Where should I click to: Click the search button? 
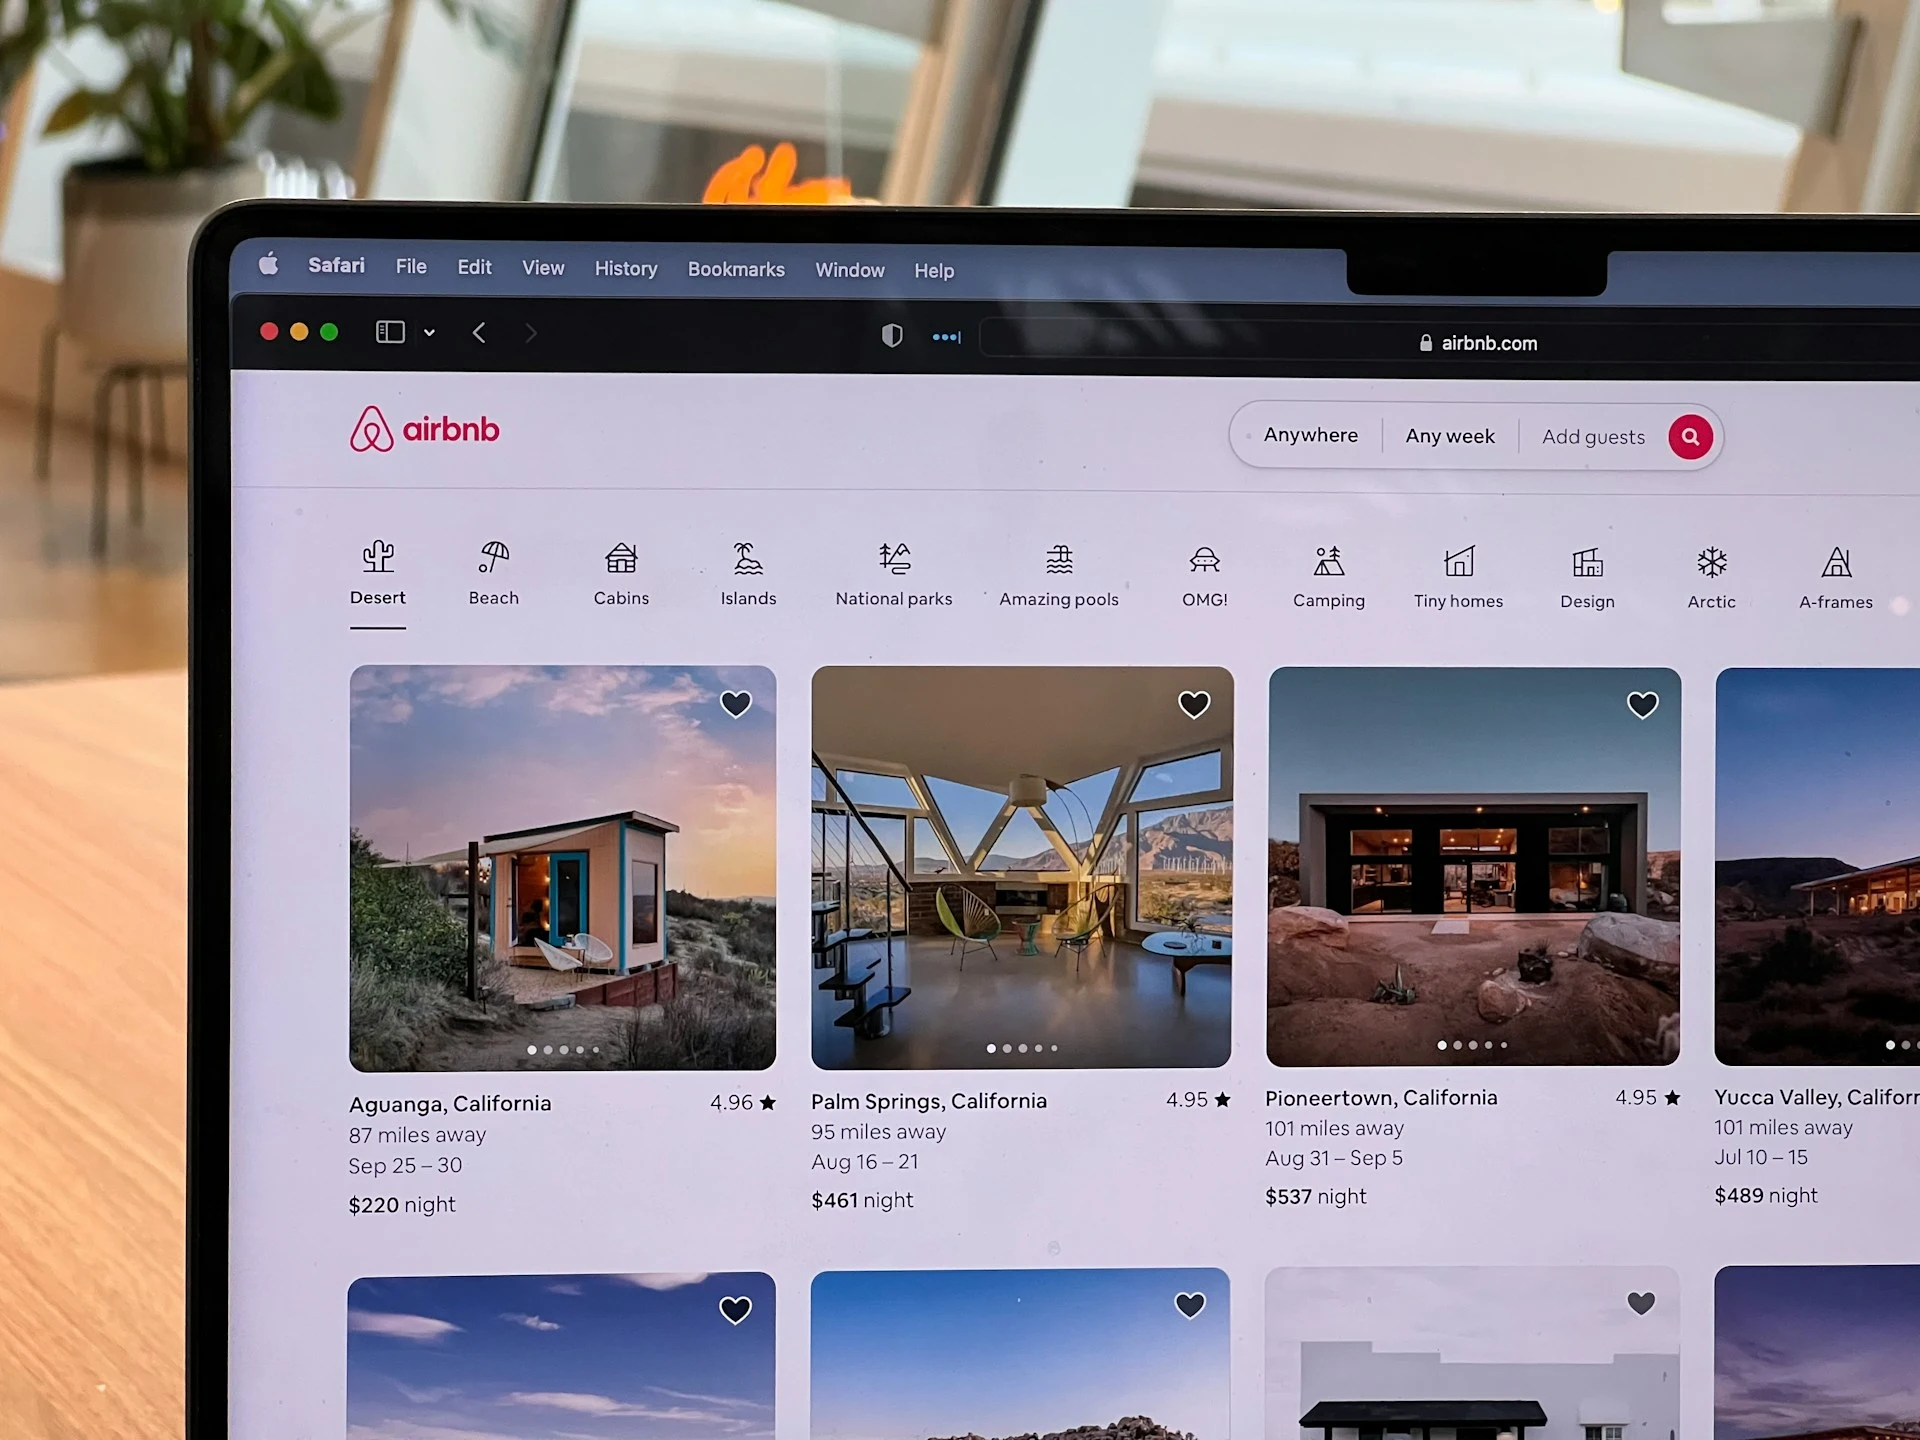1690,436
